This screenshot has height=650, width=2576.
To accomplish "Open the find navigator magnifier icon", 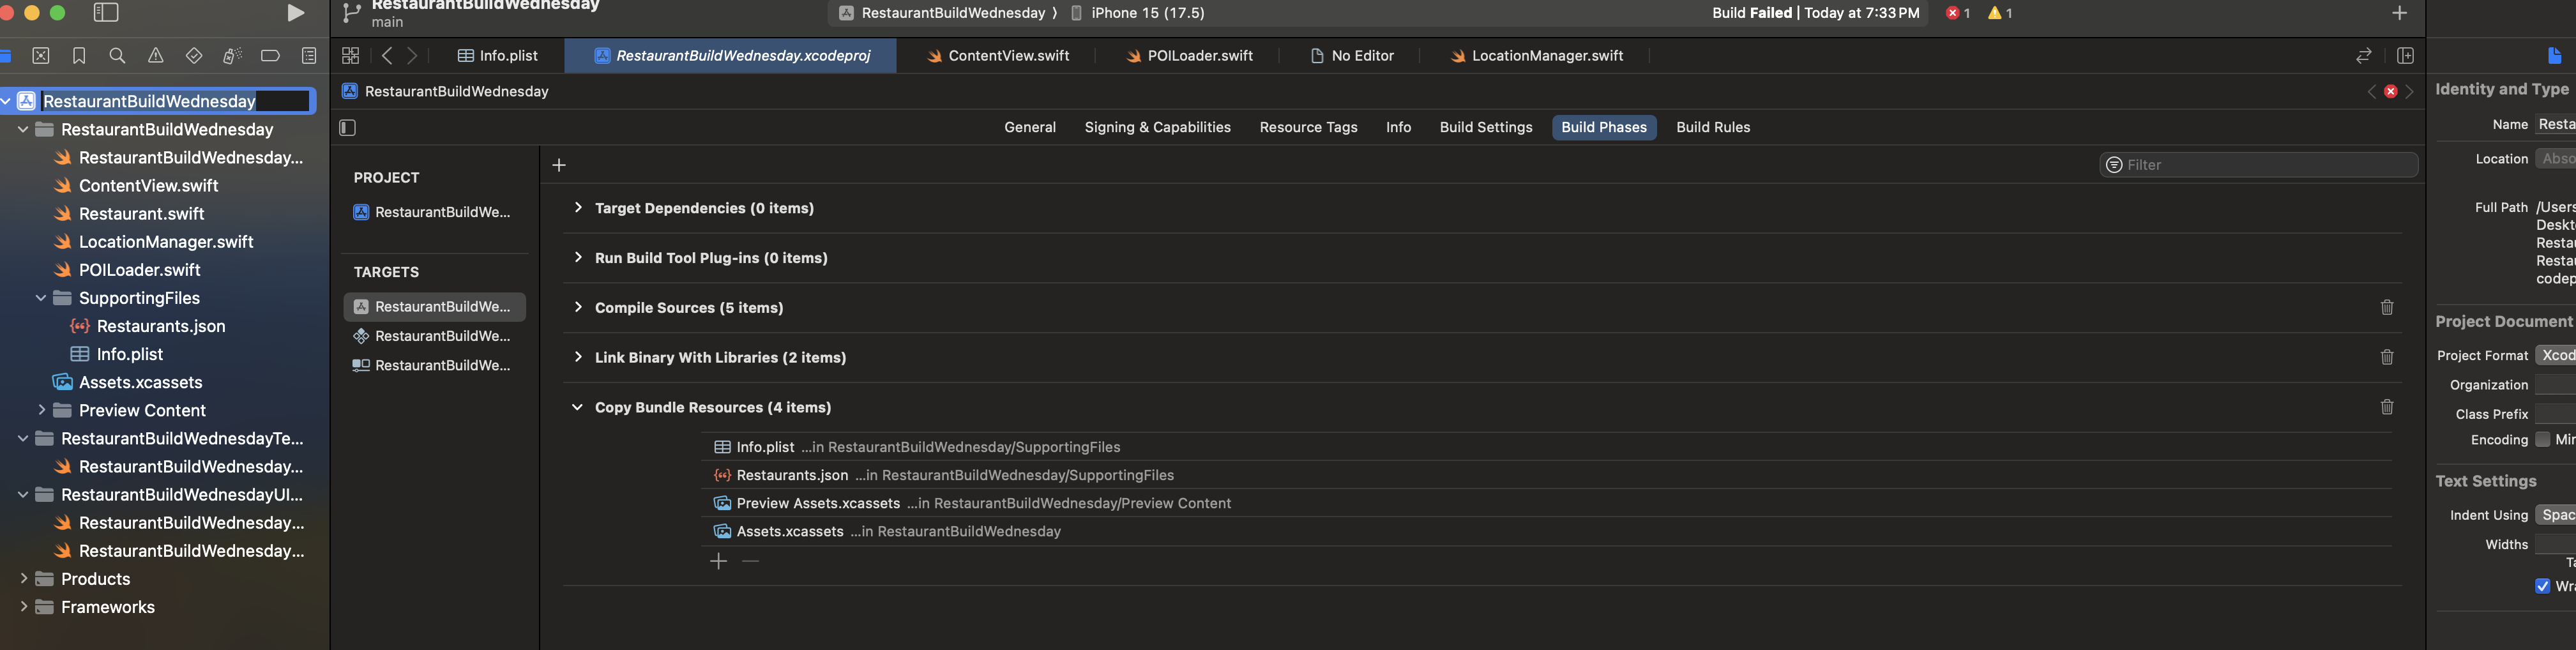I will point(117,56).
